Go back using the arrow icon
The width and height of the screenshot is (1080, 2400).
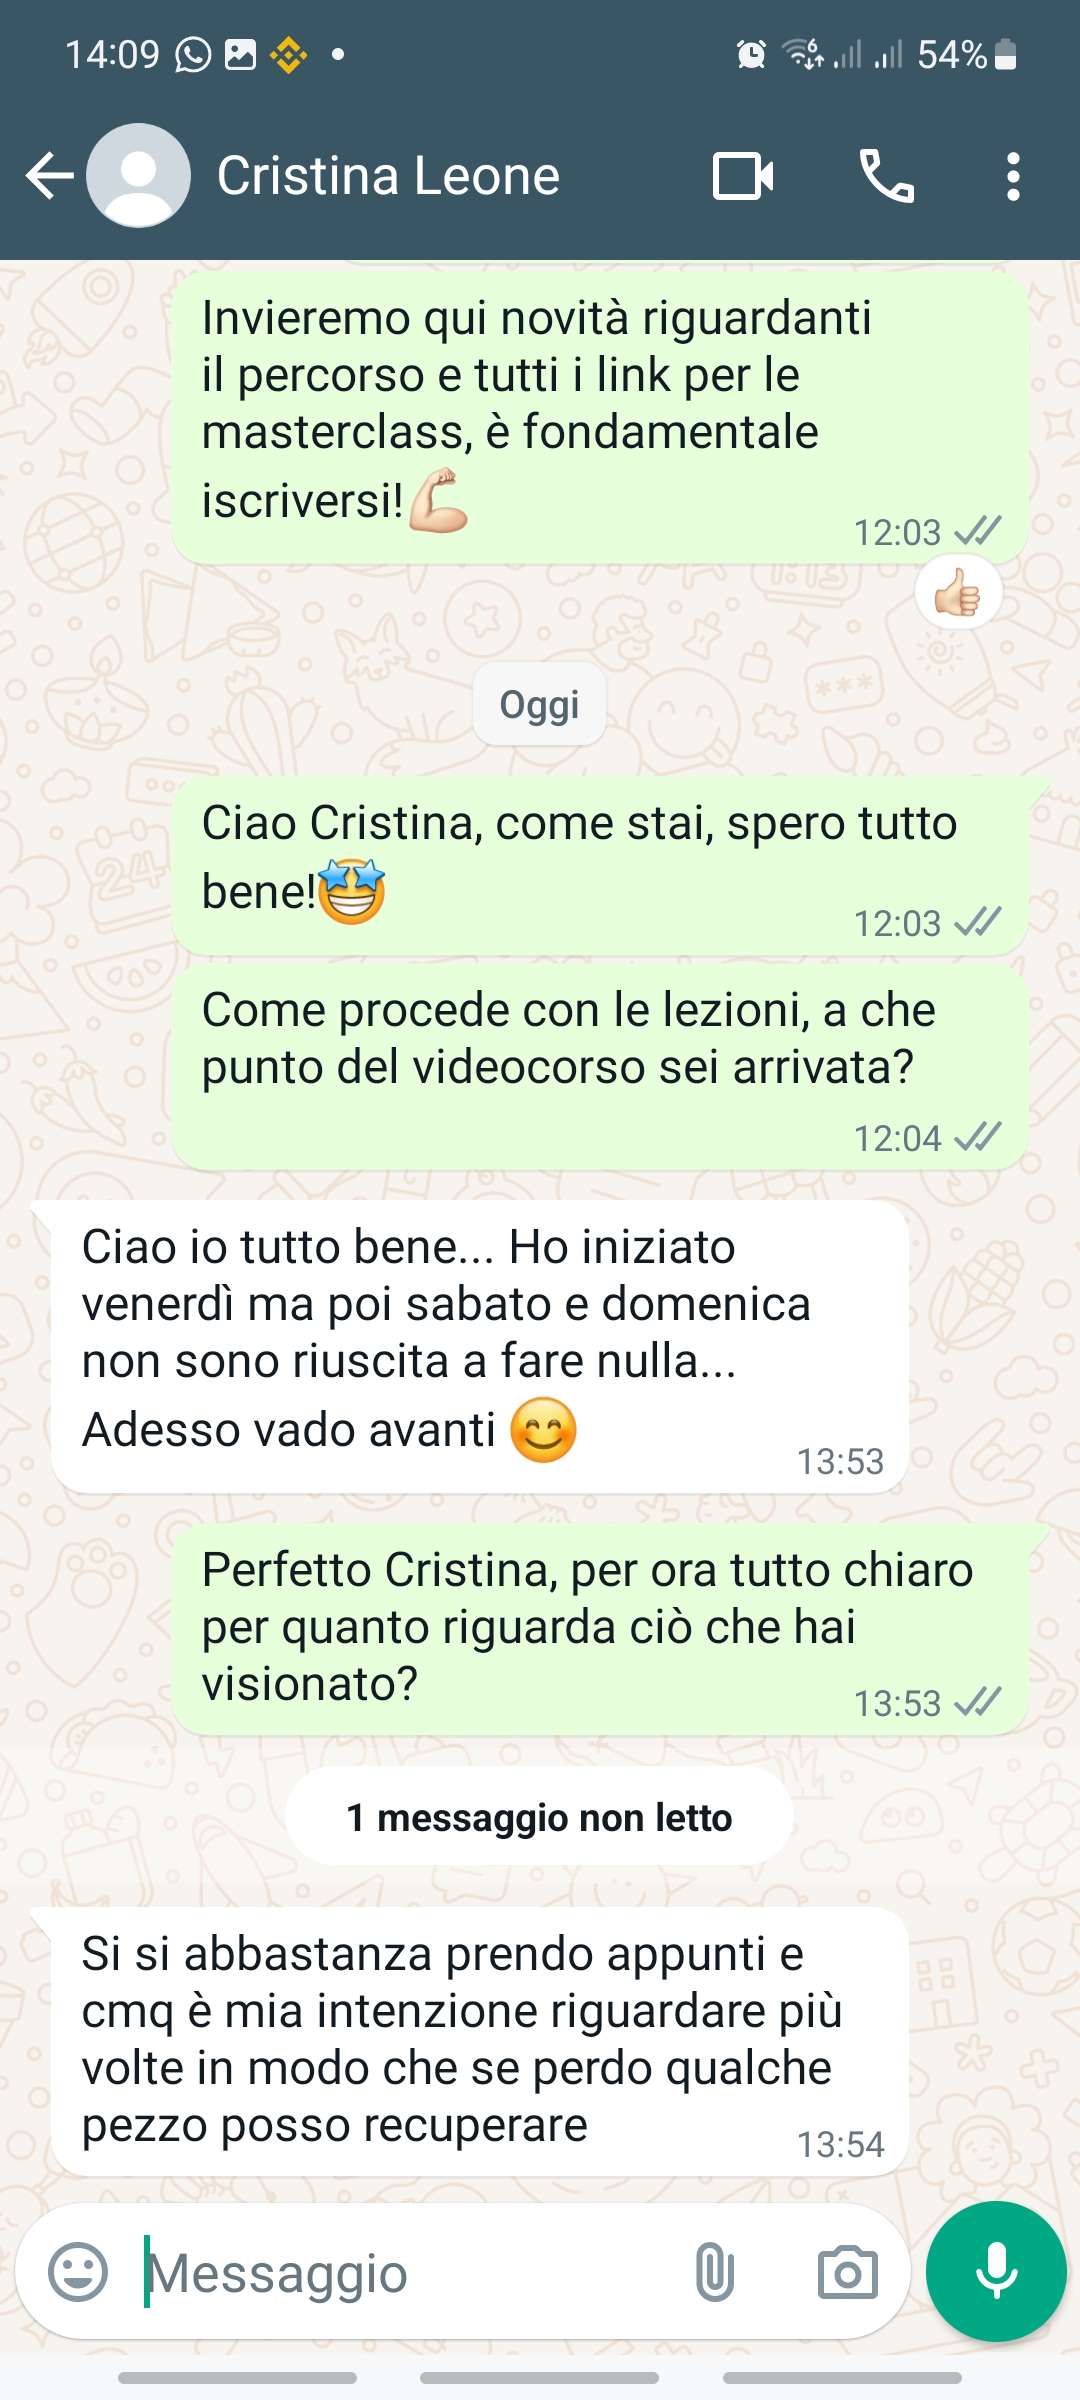(x=50, y=176)
